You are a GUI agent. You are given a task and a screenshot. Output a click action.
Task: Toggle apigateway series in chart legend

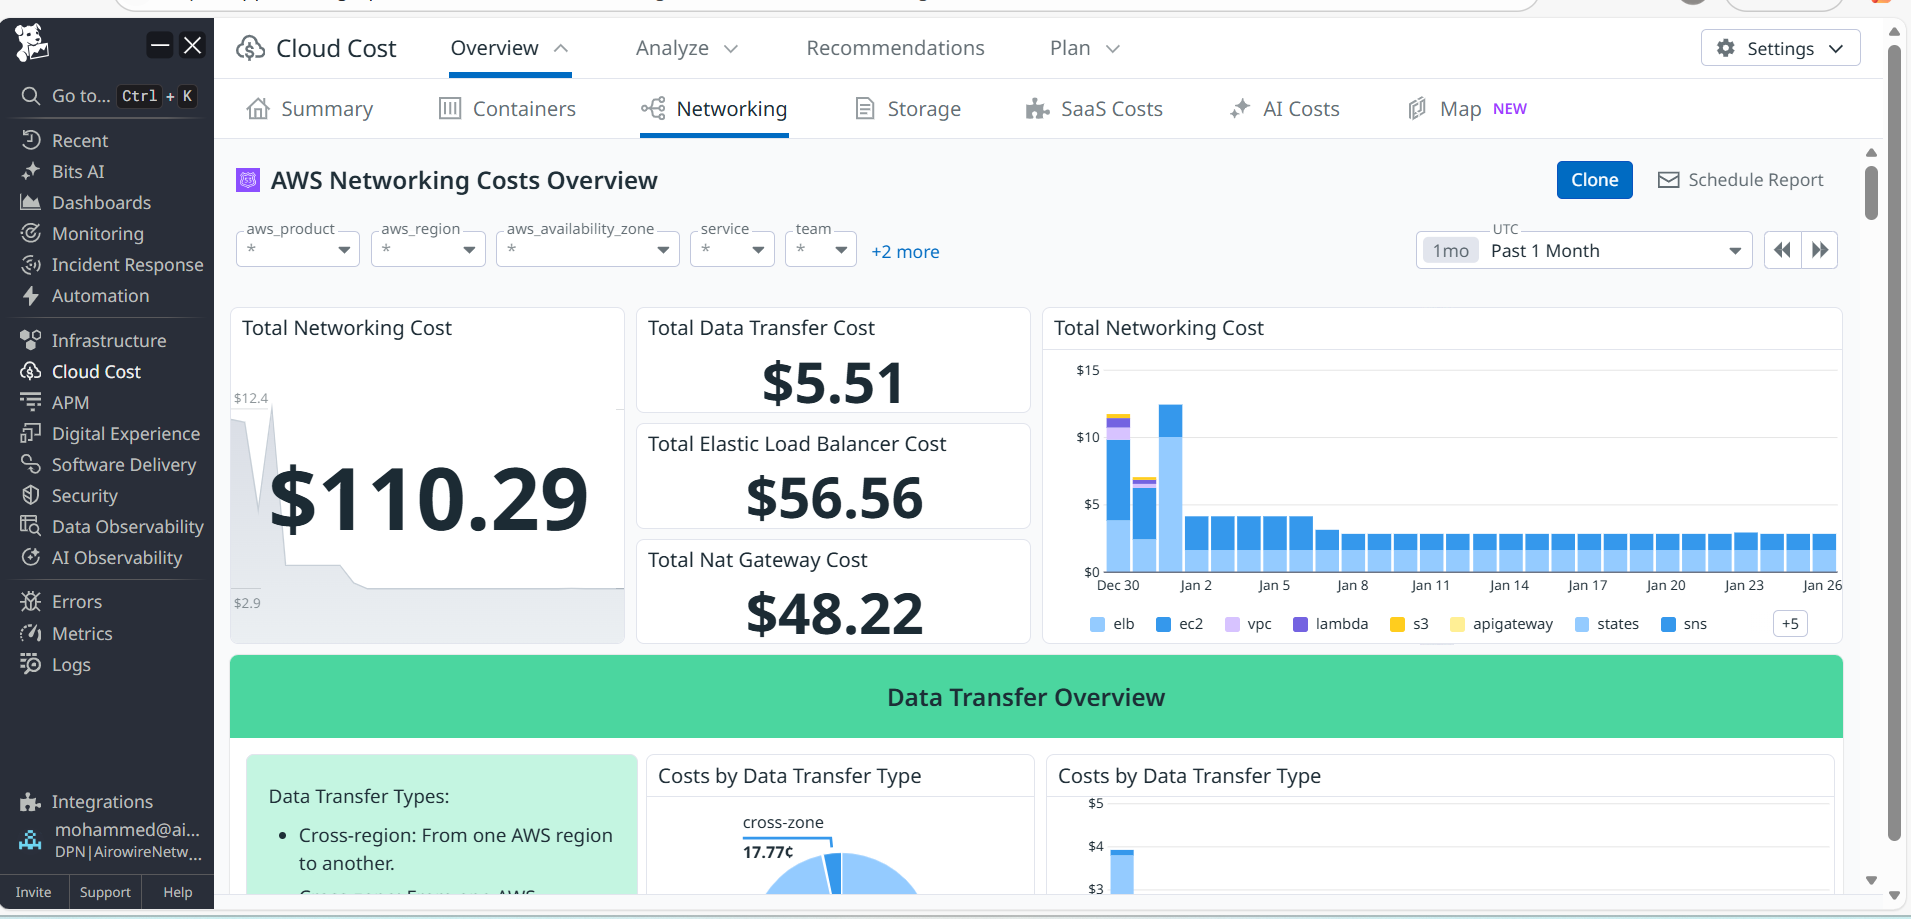(x=1501, y=624)
